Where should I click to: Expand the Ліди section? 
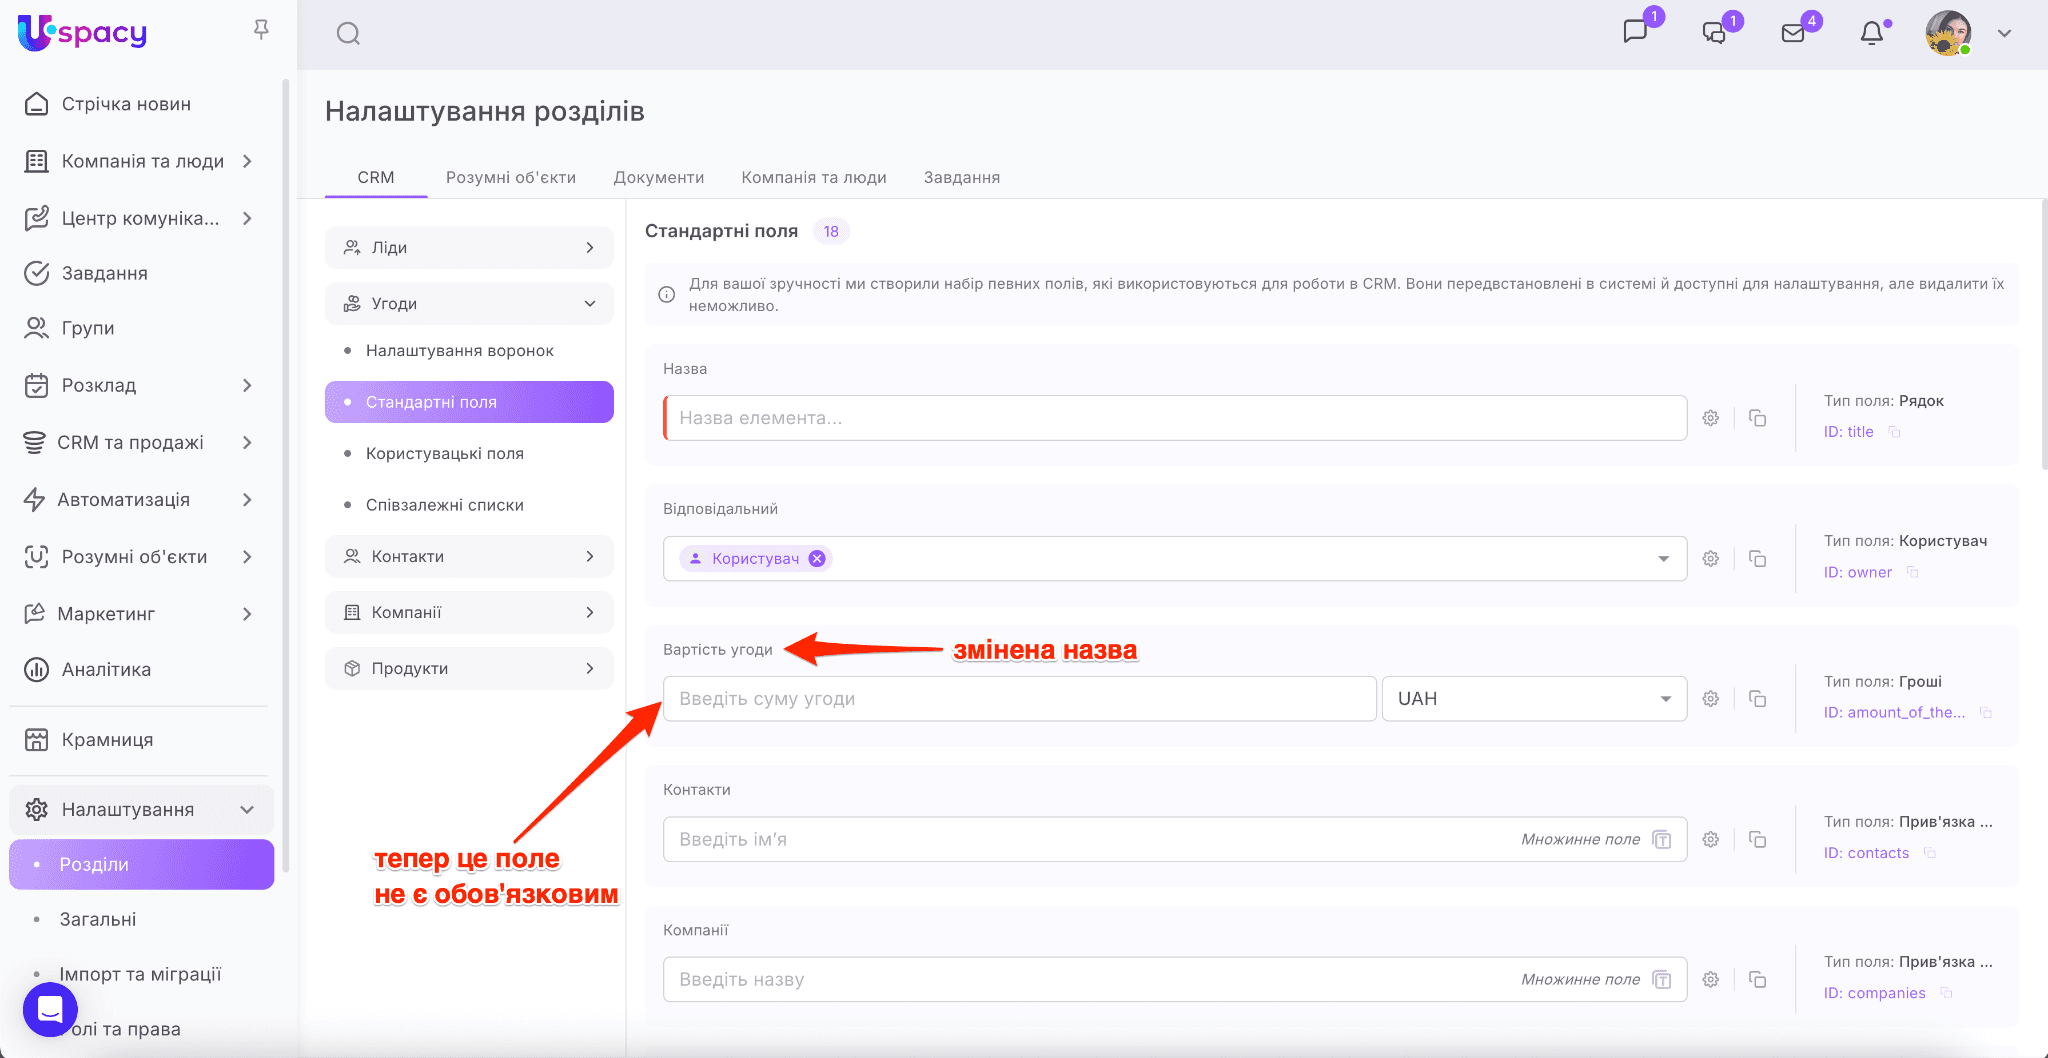(469, 248)
